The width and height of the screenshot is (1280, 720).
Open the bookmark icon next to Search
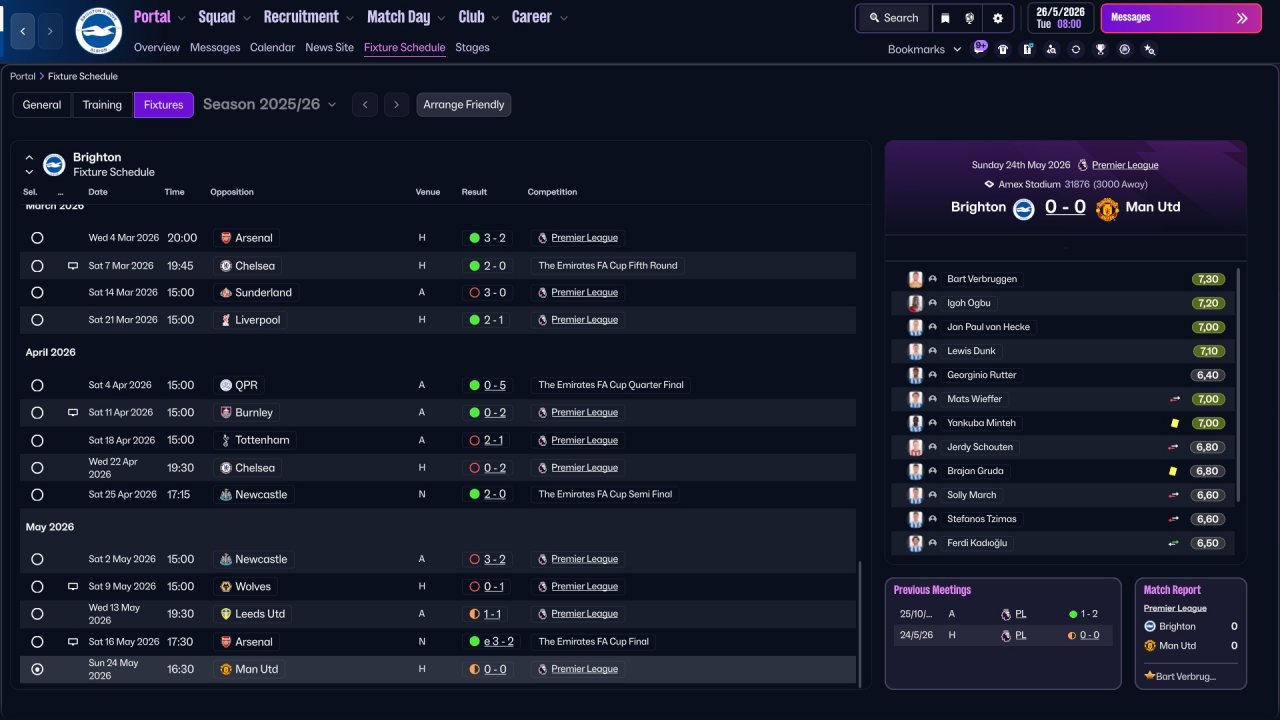point(945,18)
